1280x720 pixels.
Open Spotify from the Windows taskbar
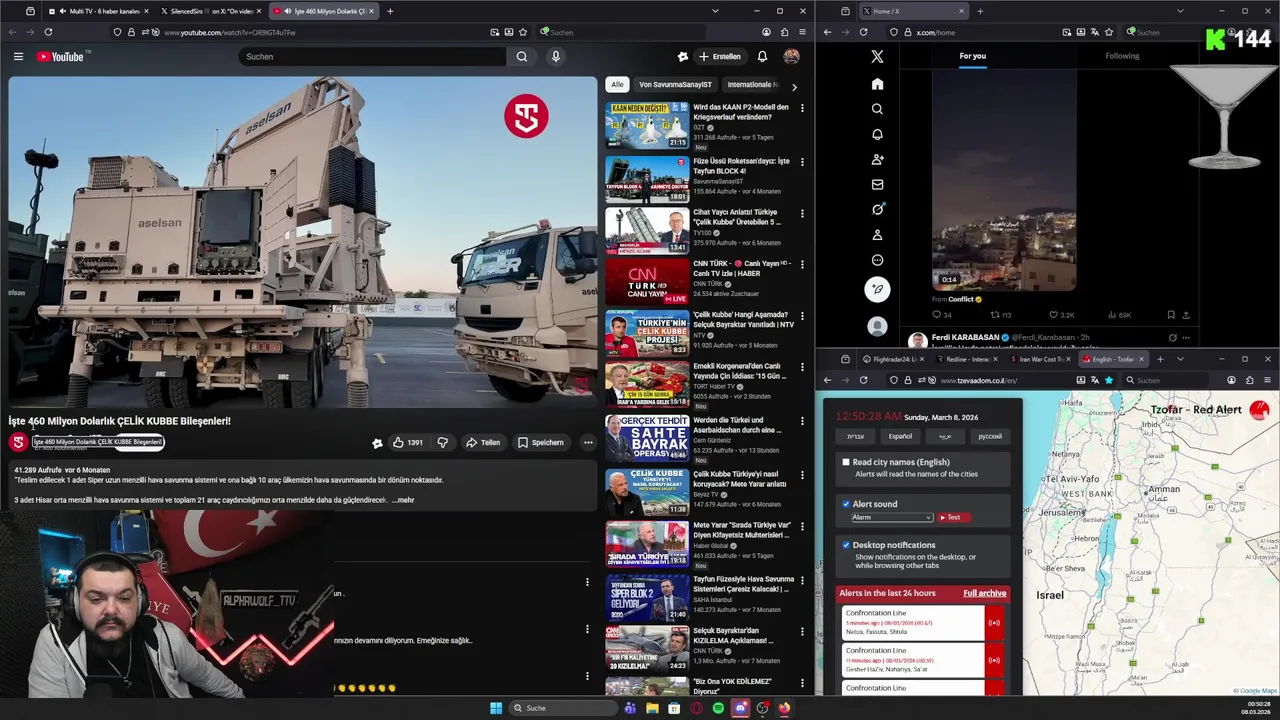(x=718, y=708)
